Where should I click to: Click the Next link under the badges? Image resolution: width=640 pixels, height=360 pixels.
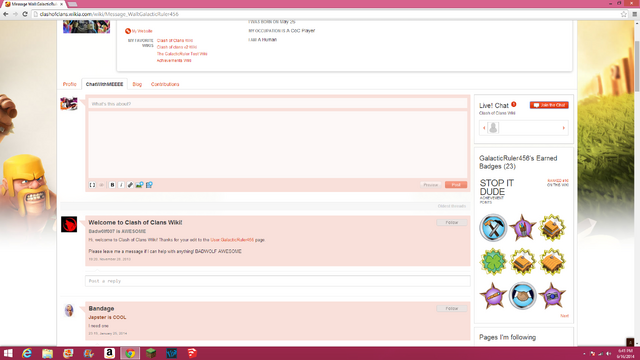coord(564,316)
